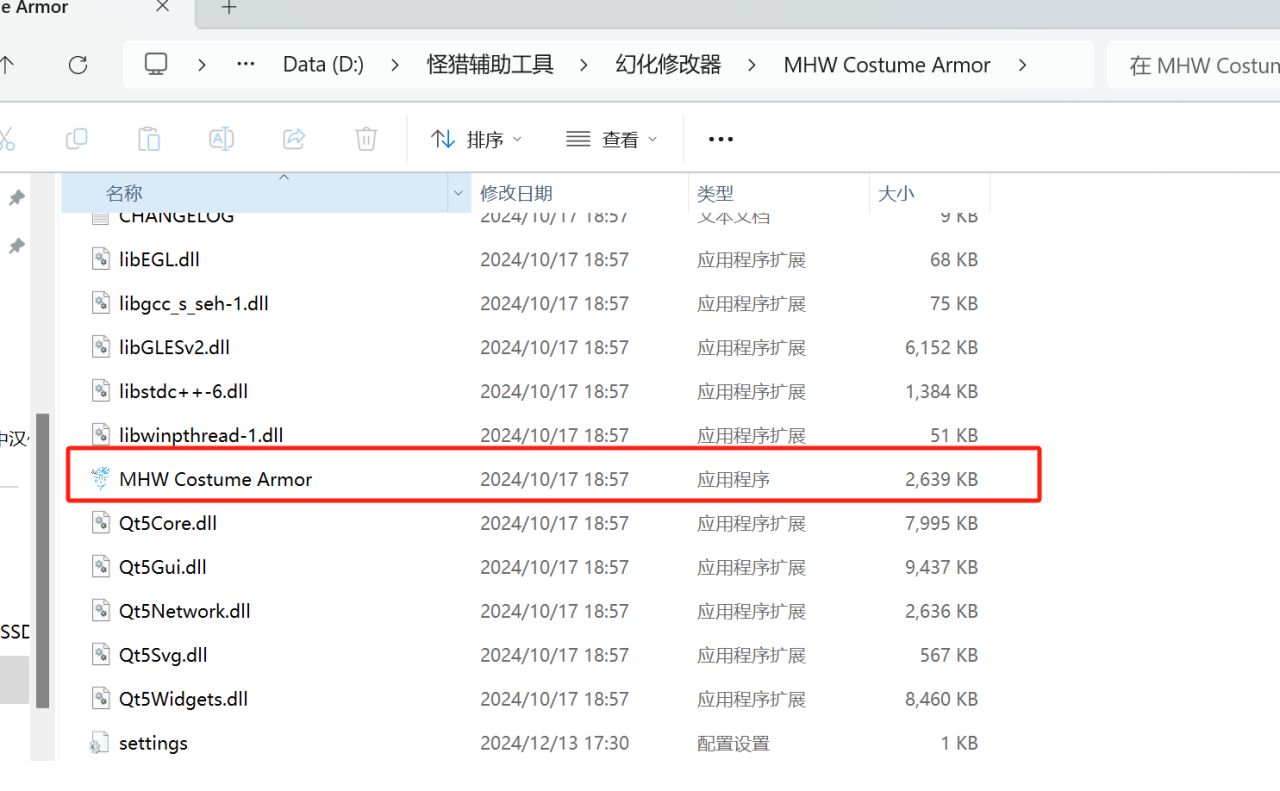Click the Delete trash can icon
The width and height of the screenshot is (1280, 791).
(x=366, y=139)
